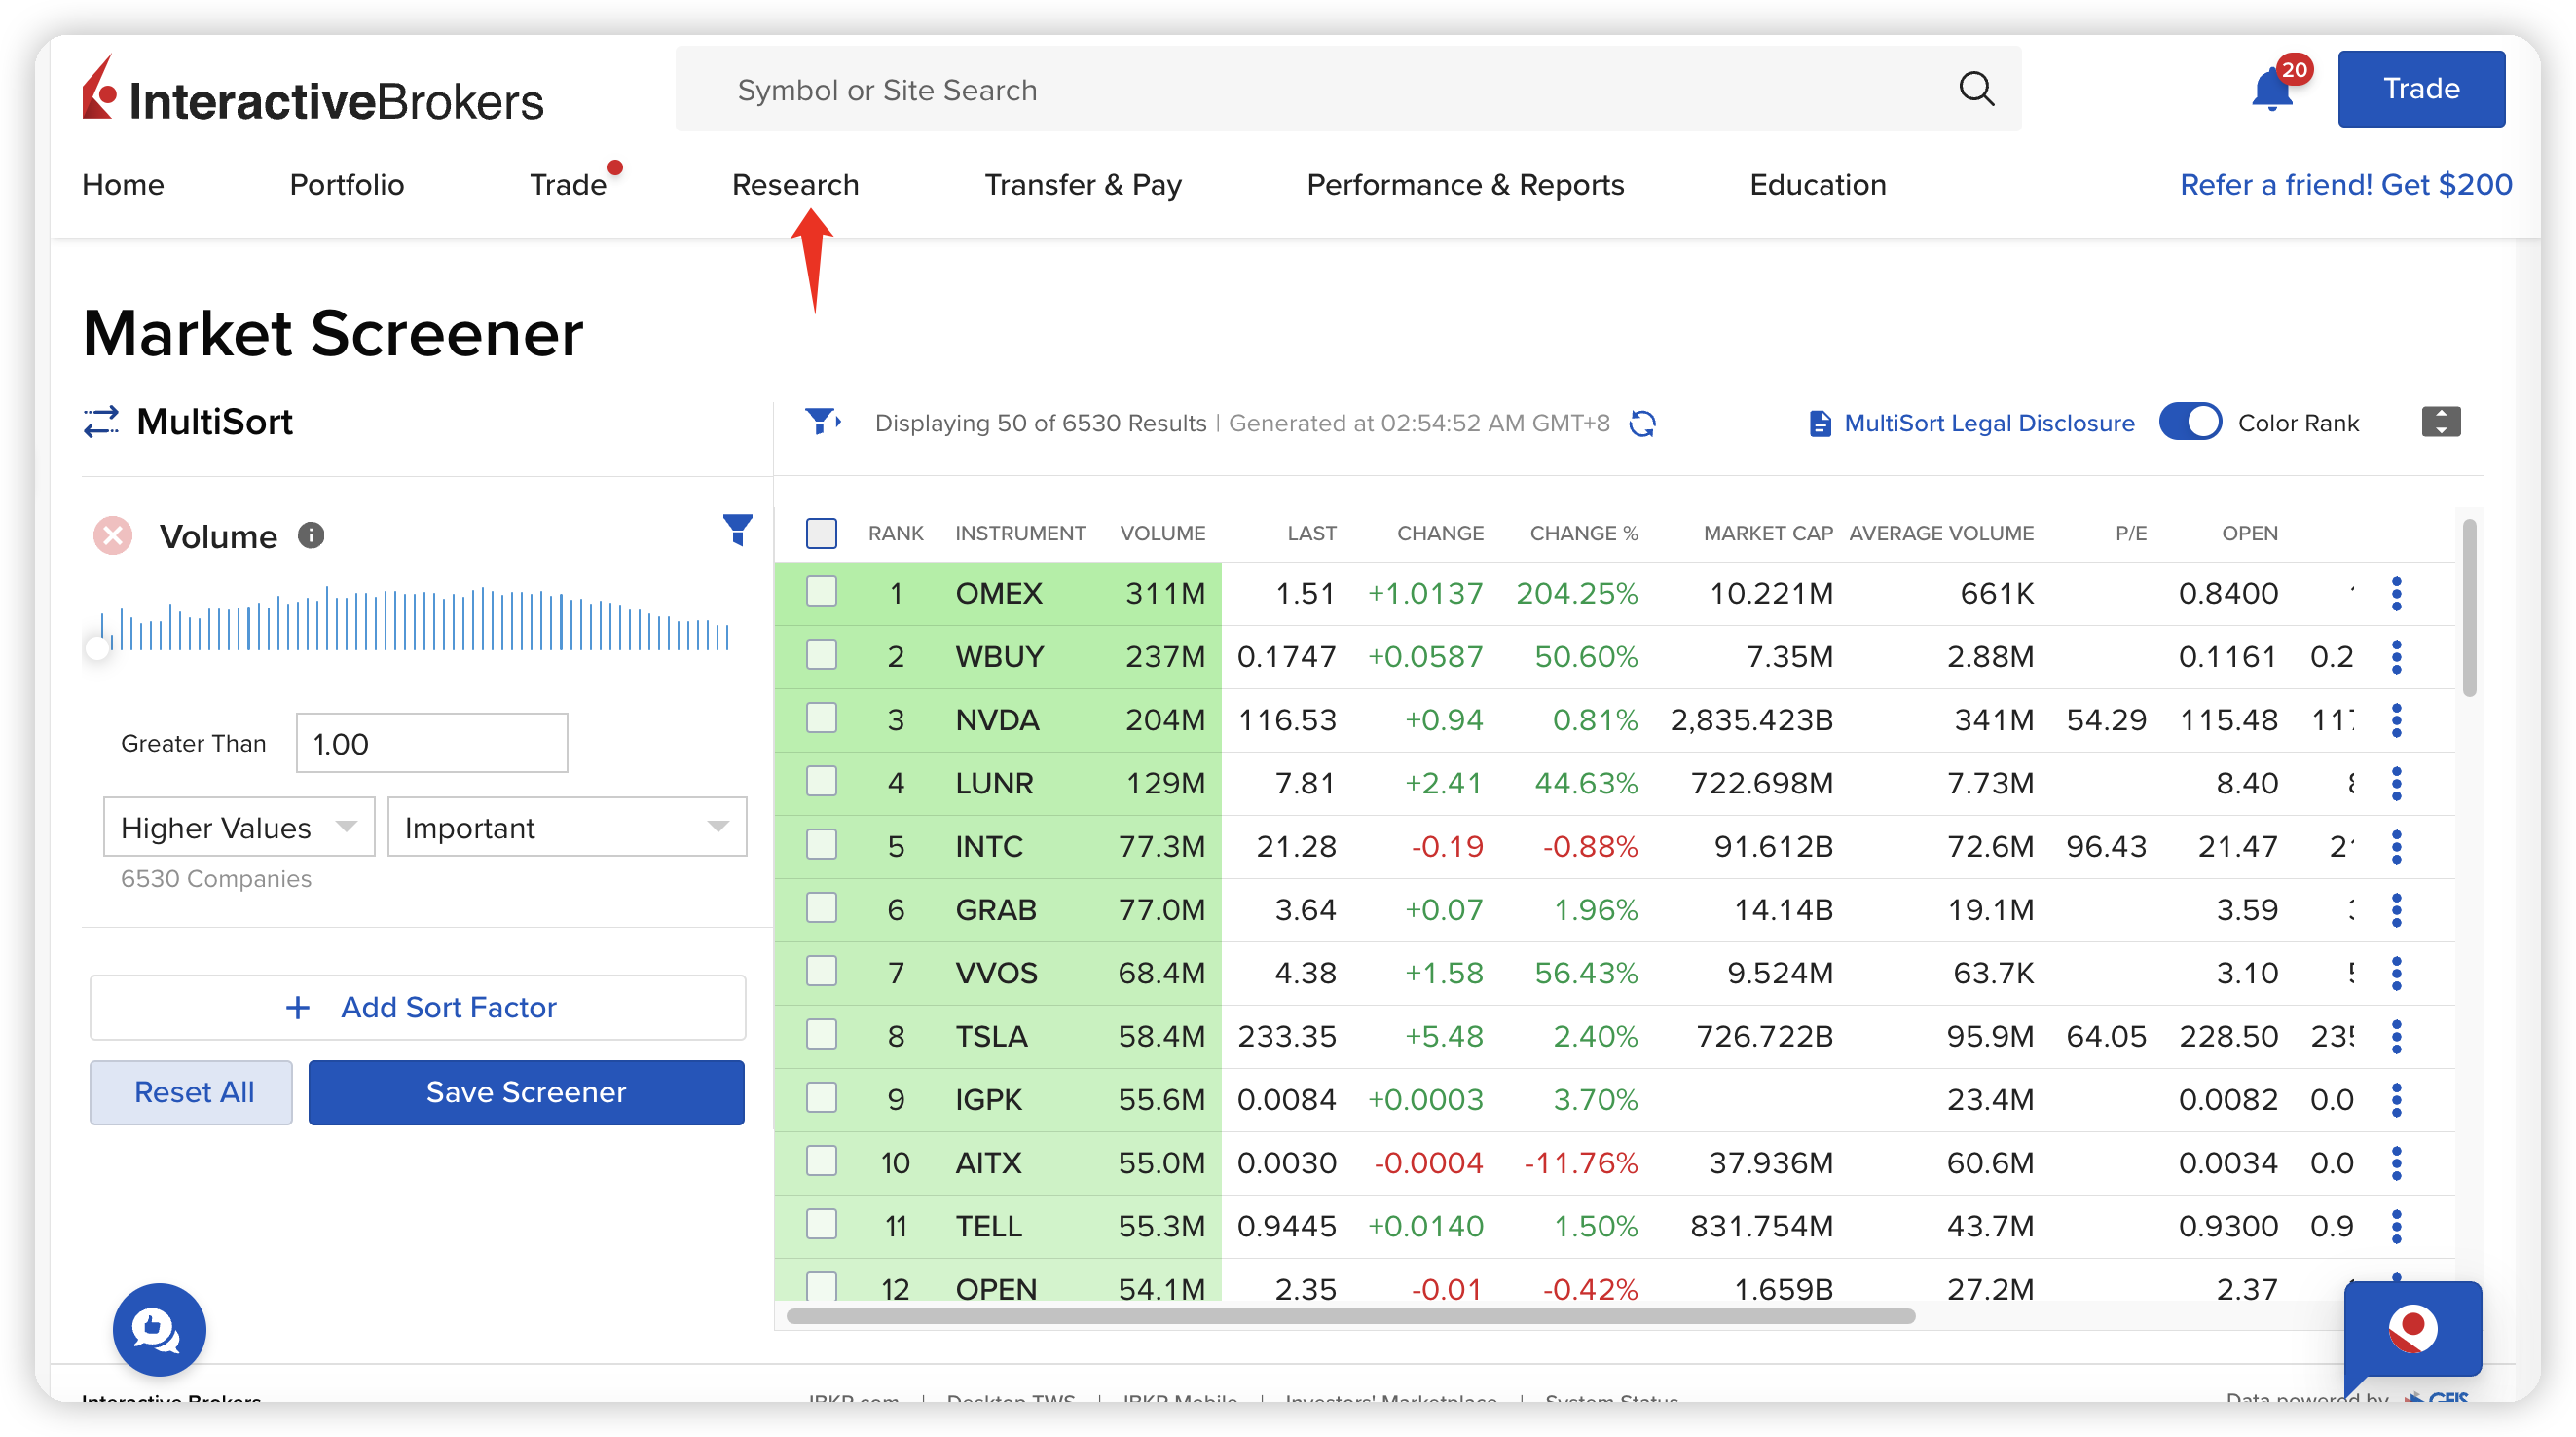Screen dimensions: 2576x1437
Task: Check the select-all header checkbox
Action: (x=821, y=533)
